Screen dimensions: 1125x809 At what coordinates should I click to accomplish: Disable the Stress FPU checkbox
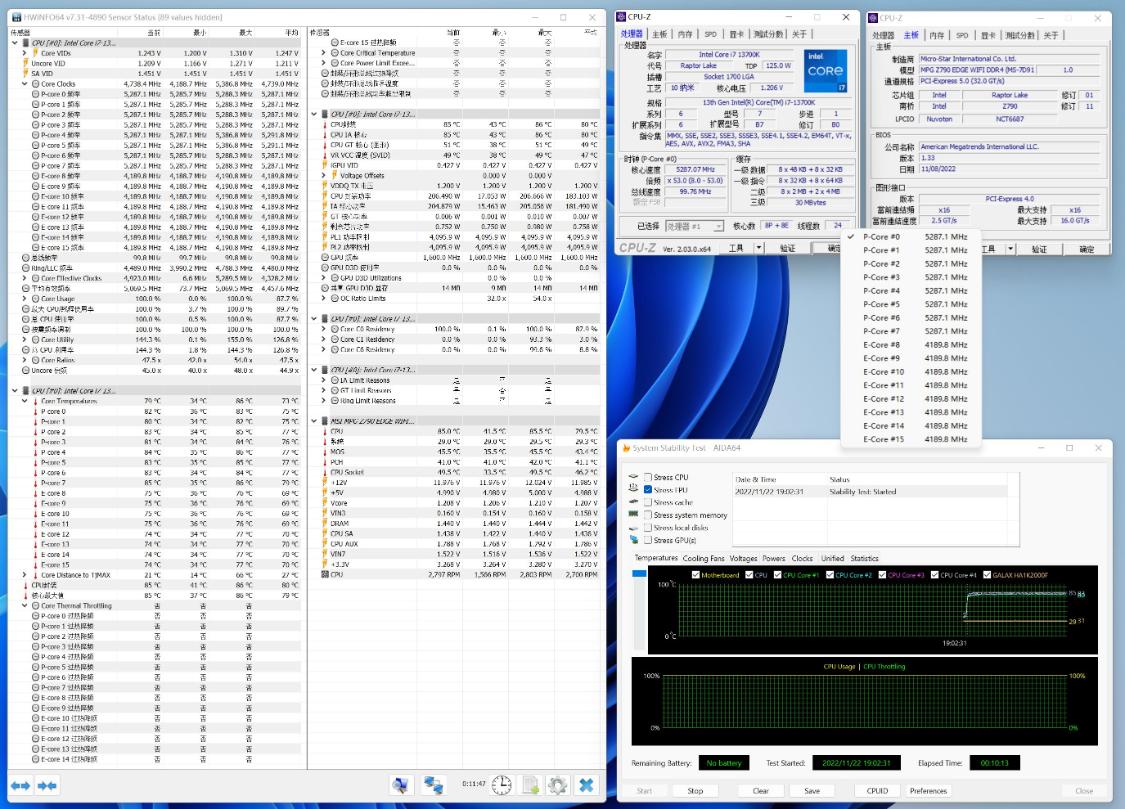[647, 490]
